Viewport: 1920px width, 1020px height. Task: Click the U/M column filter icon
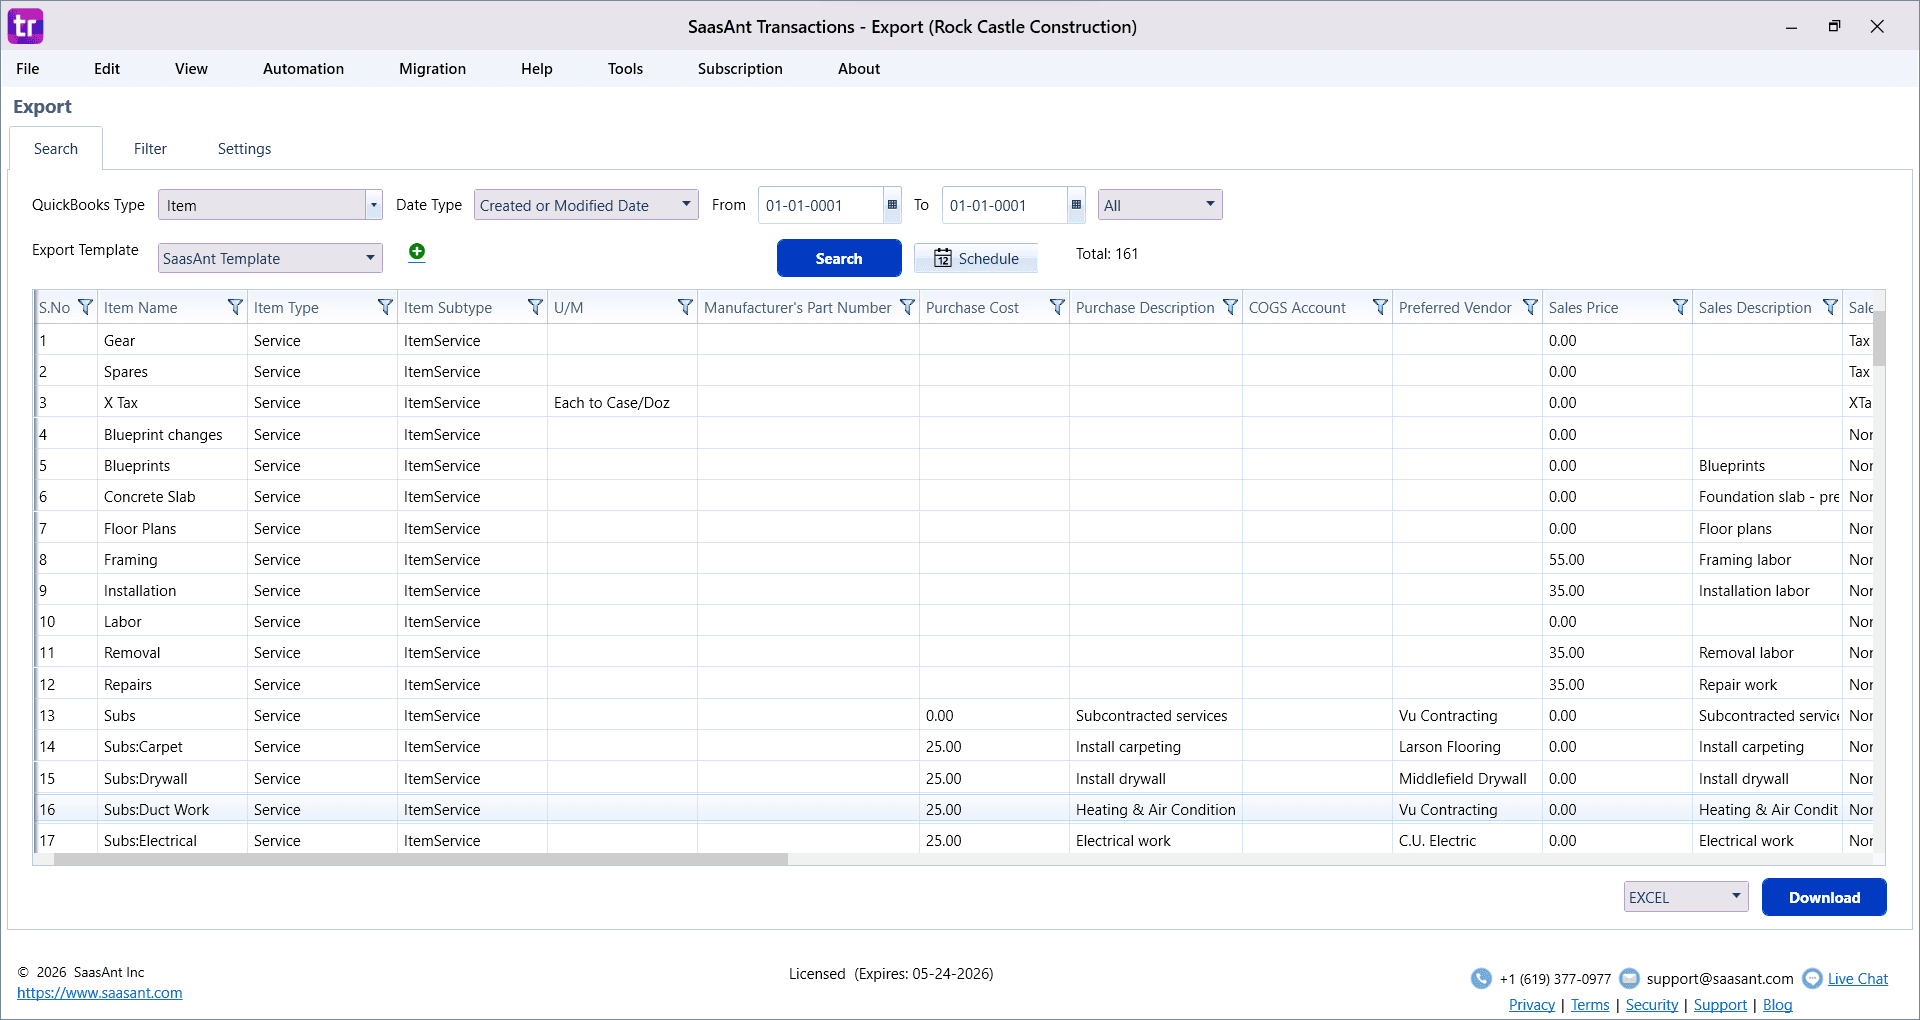(x=685, y=307)
